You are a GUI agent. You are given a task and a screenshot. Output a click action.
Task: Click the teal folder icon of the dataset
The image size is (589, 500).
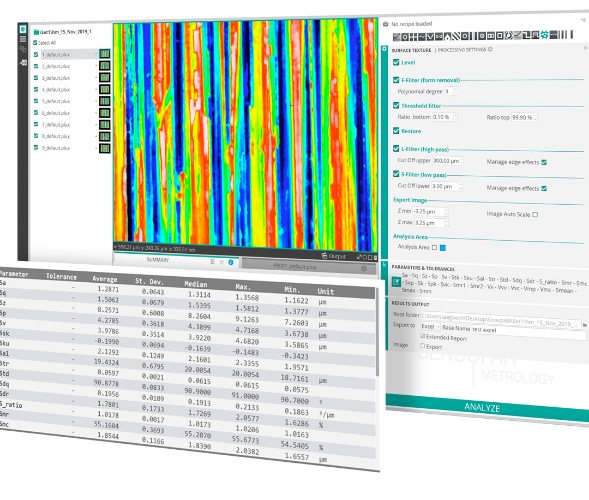[36, 32]
